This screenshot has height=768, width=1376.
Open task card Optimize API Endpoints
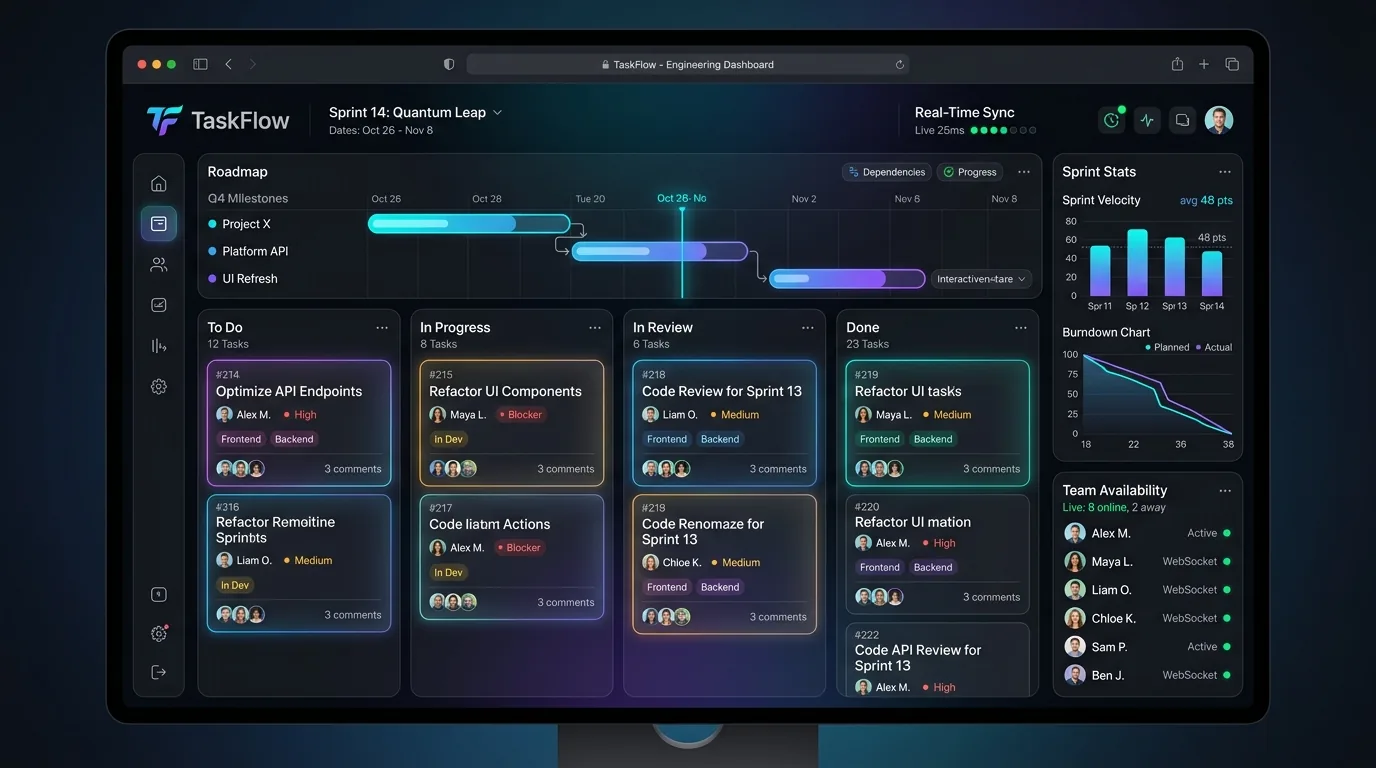point(299,423)
